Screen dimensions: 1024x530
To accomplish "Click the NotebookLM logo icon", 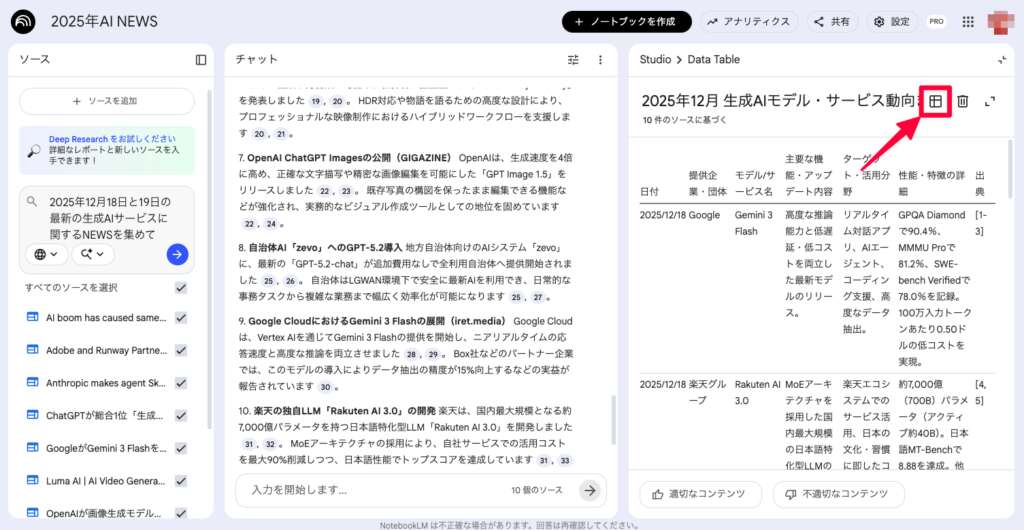I will 24,22.
